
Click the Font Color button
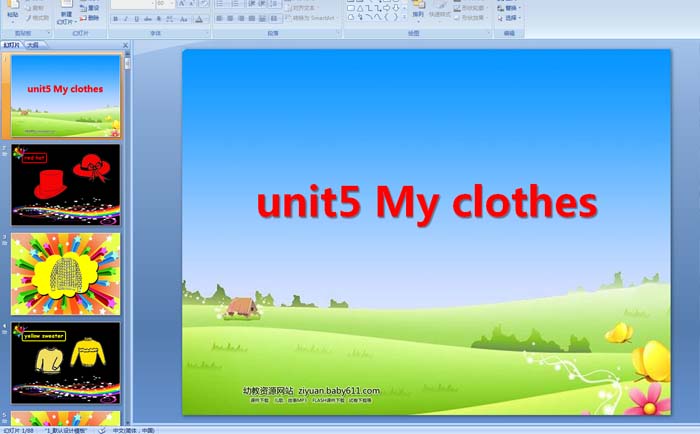point(200,19)
